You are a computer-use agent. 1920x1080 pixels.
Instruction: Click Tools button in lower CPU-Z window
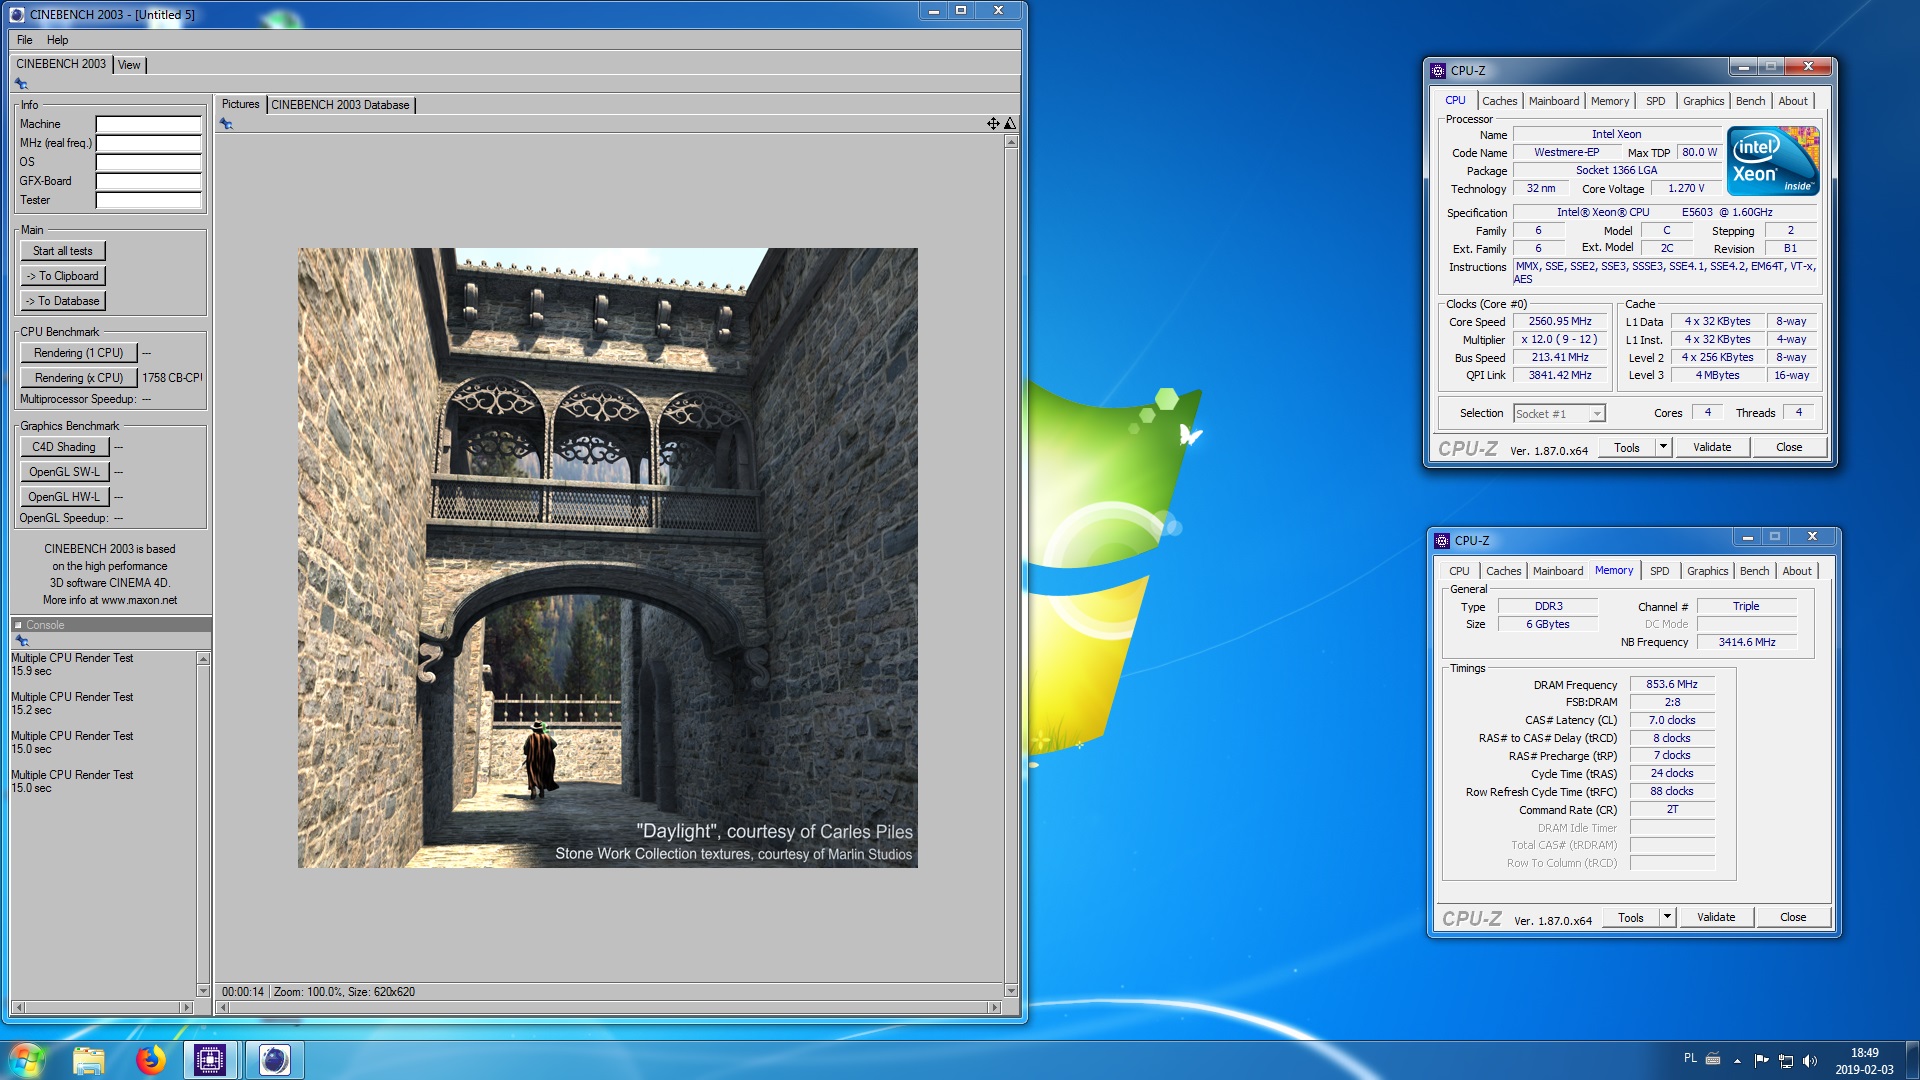1630,917
